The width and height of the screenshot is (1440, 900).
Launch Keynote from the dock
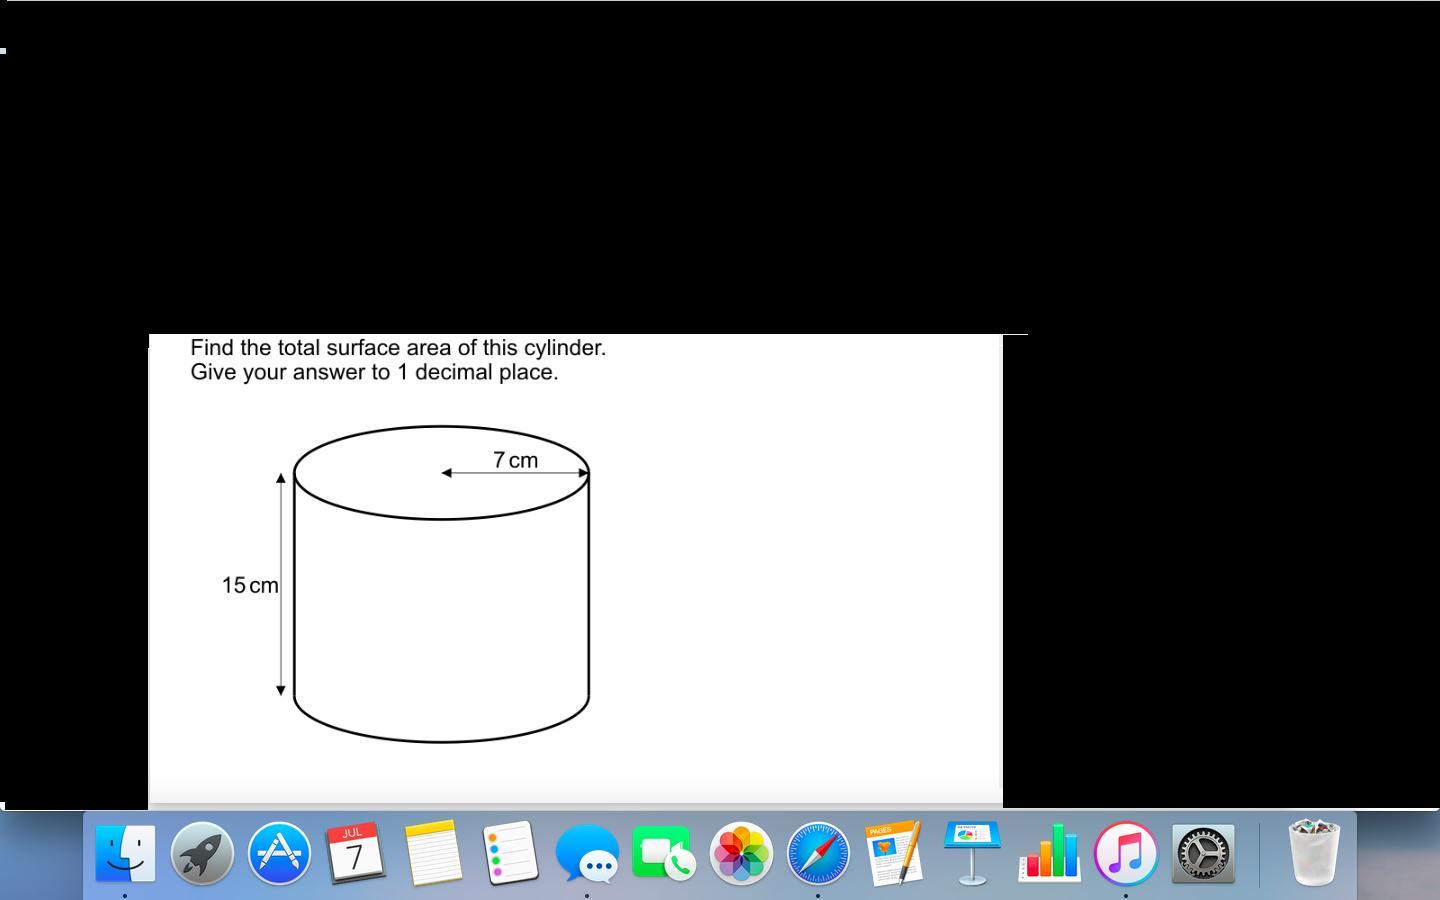point(971,853)
